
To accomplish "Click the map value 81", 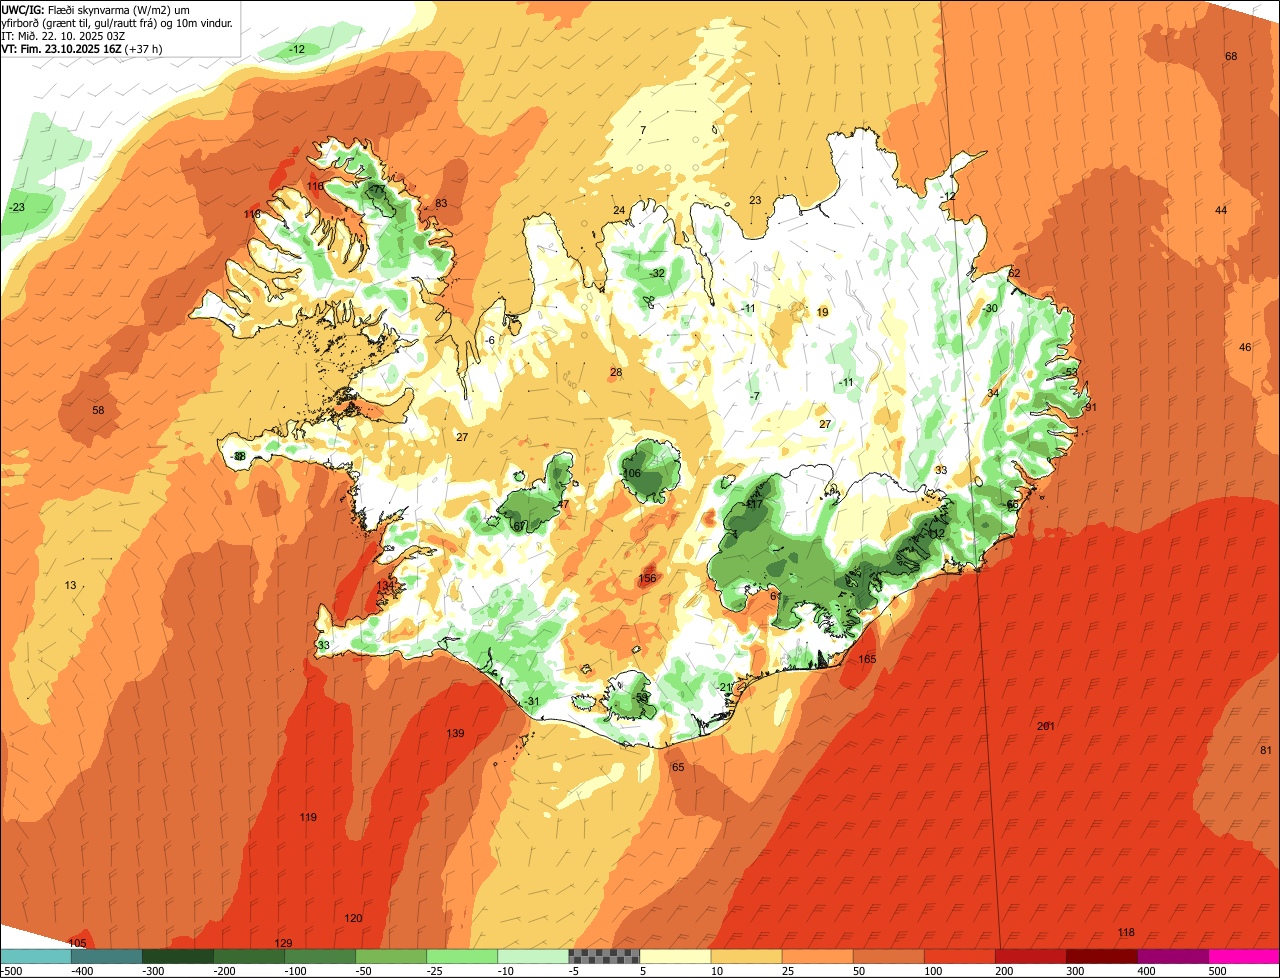I will (1266, 750).
